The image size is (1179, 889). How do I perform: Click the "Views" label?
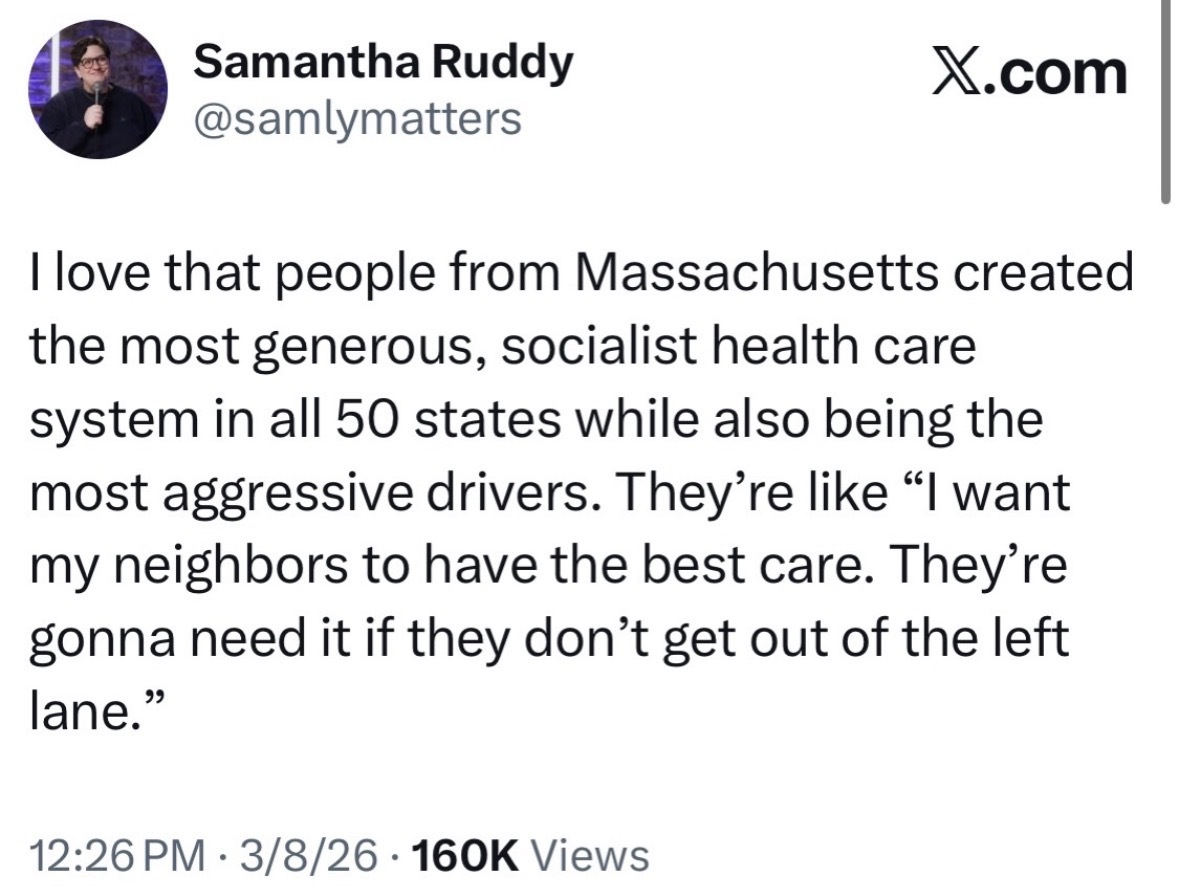click(x=587, y=855)
